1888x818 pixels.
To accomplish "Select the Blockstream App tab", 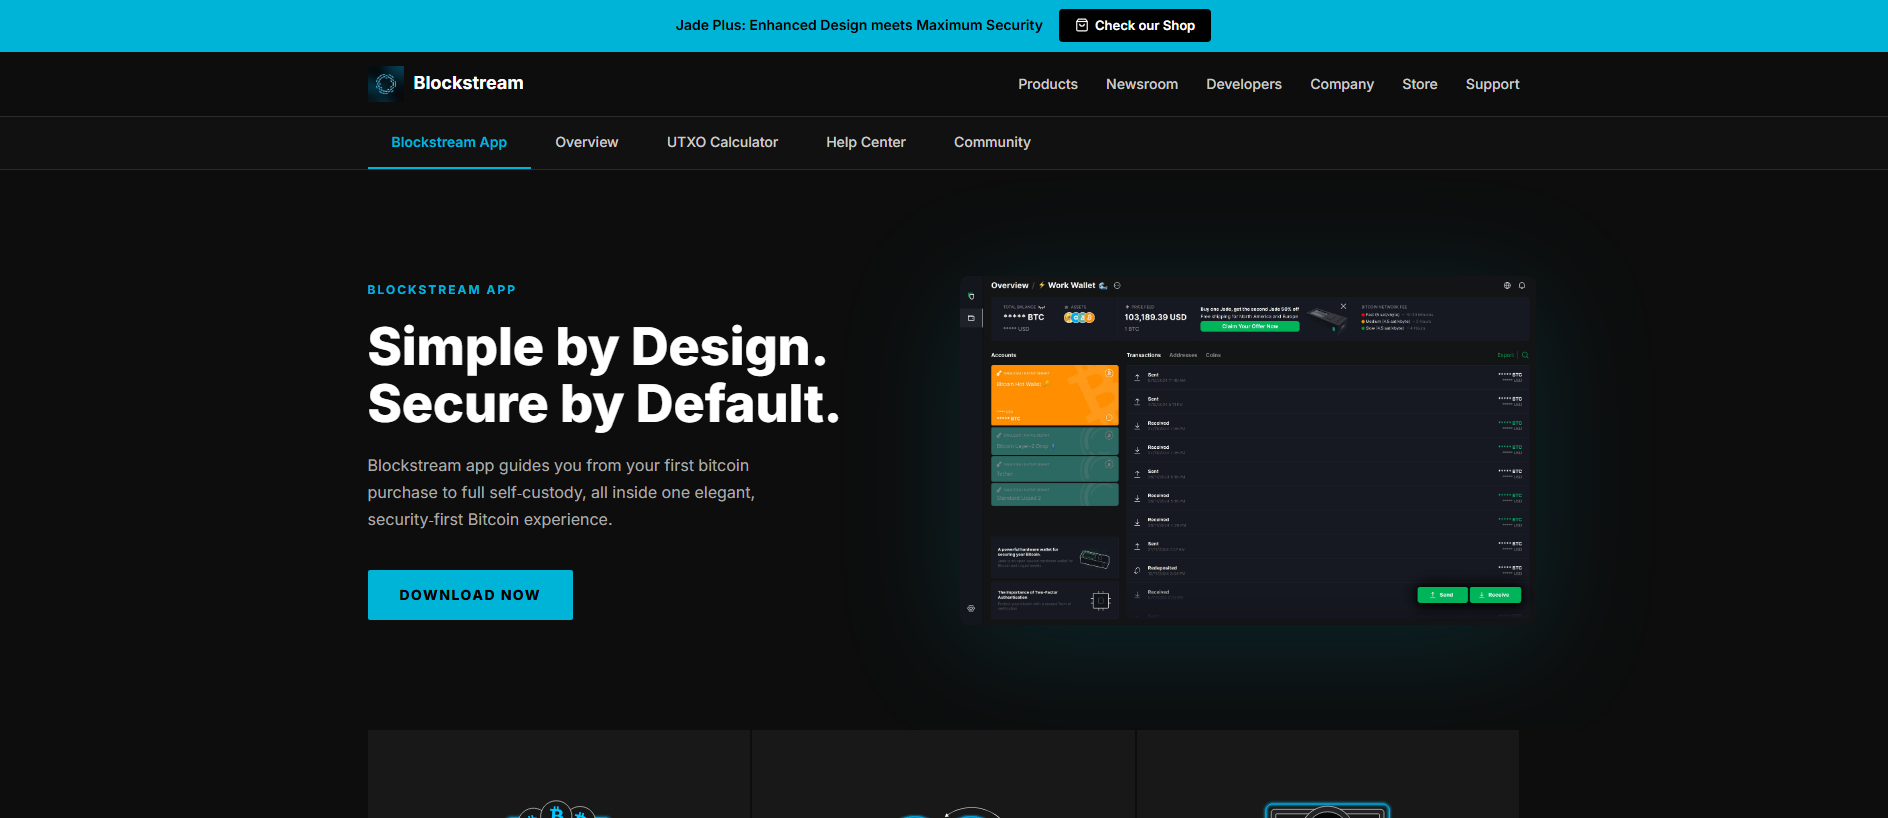I will pyautogui.click(x=449, y=142).
